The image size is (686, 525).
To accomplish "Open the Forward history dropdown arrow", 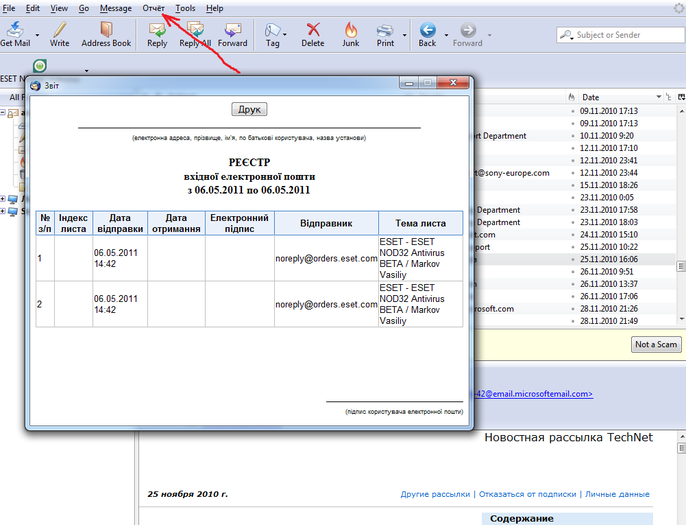I will (489, 35).
